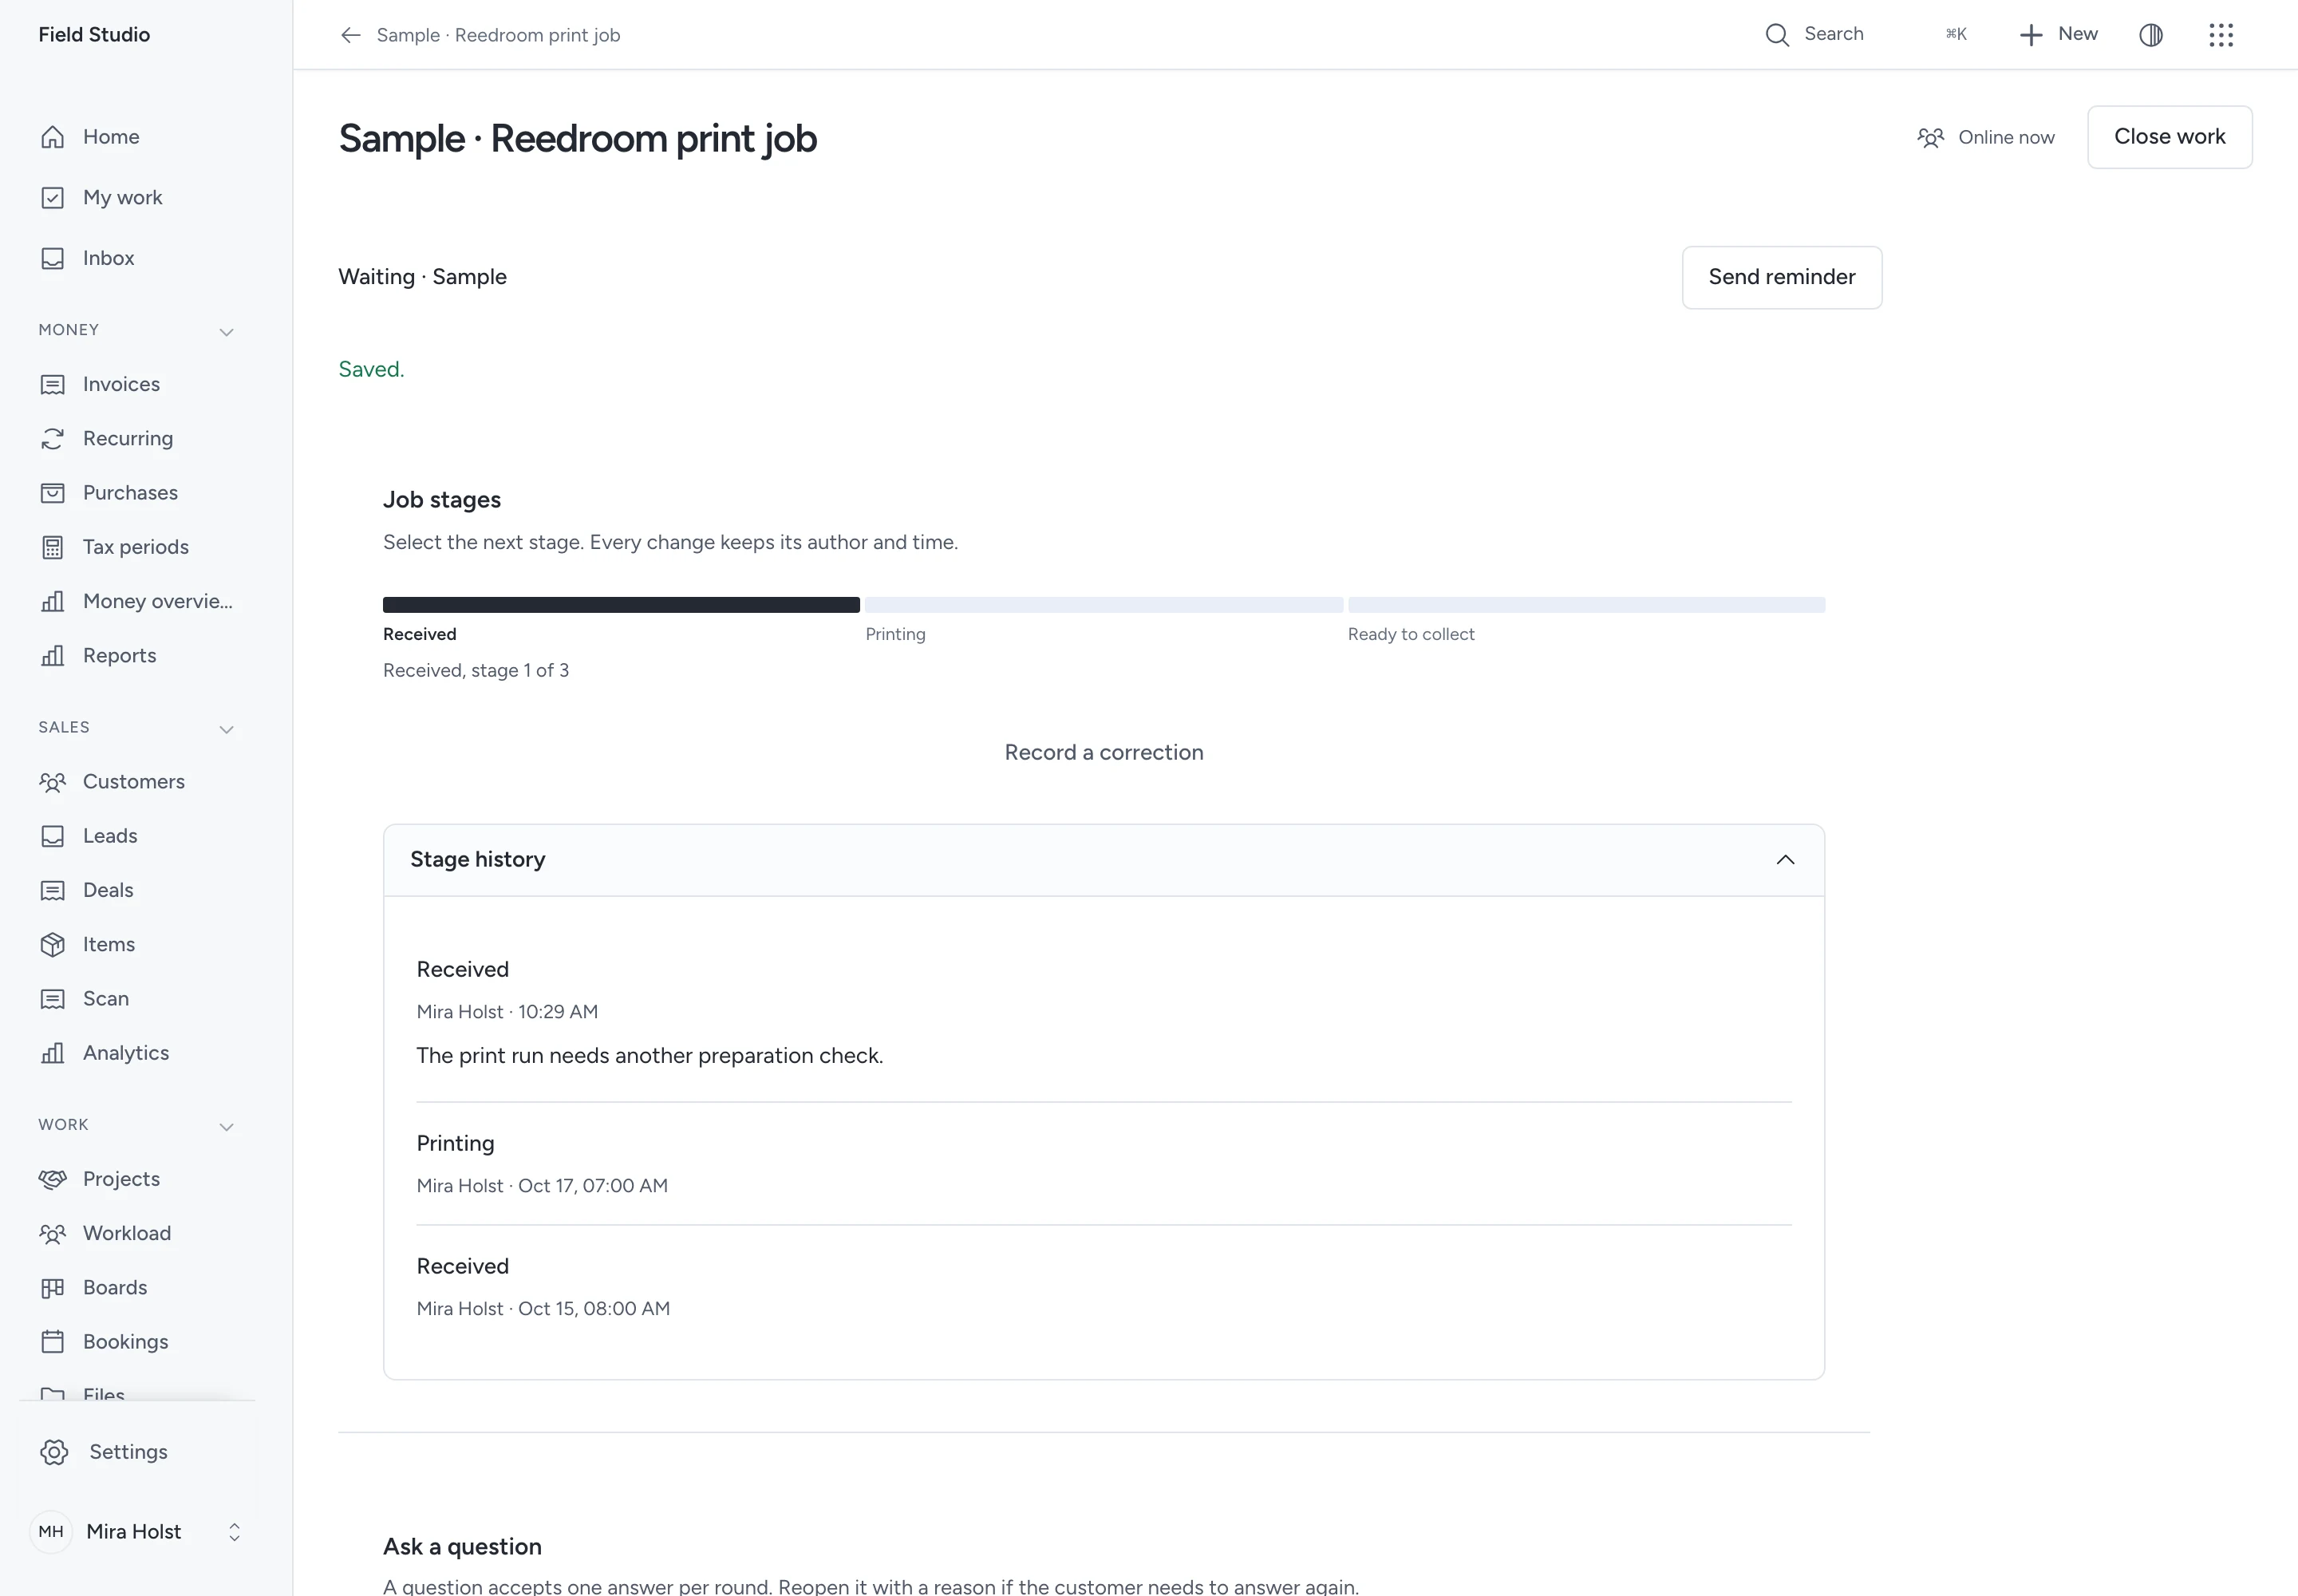Click the Settings gear icon
The image size is (2298, 1596).
55,1452
